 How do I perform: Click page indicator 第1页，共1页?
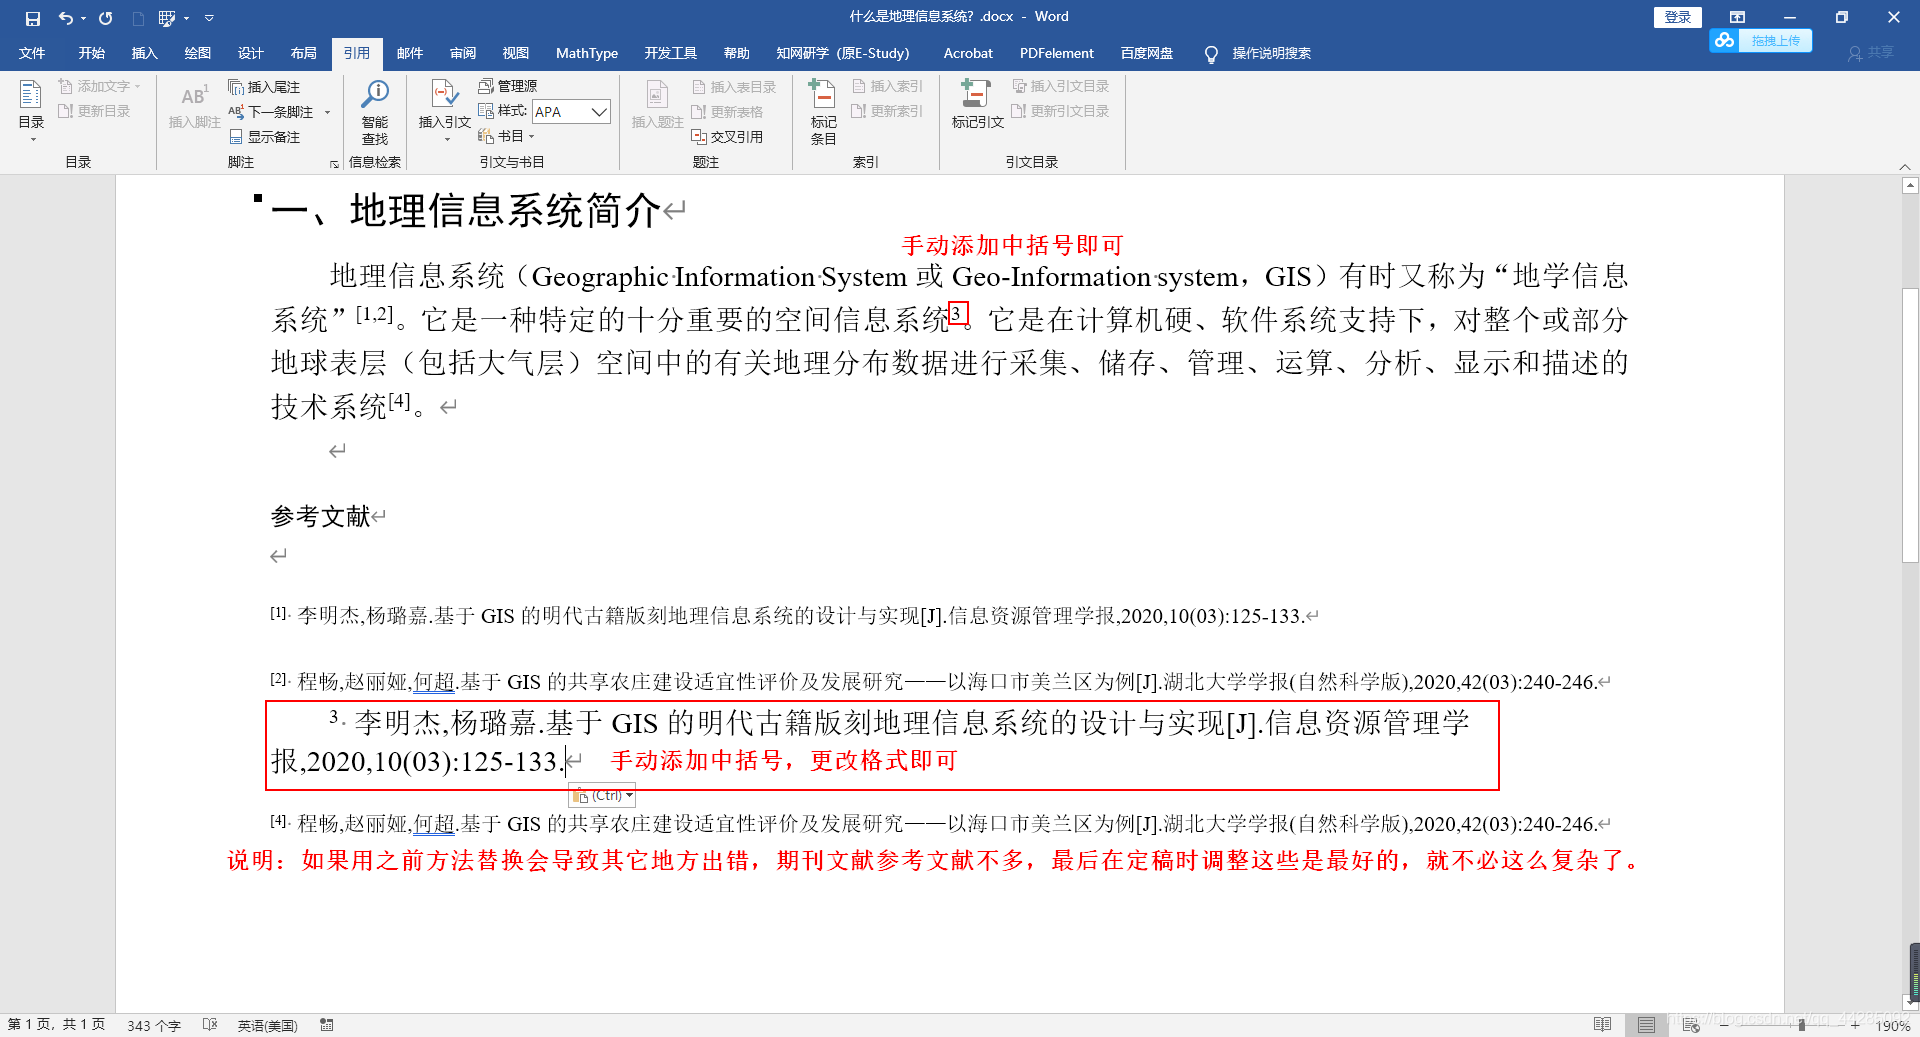[57, 1025]
